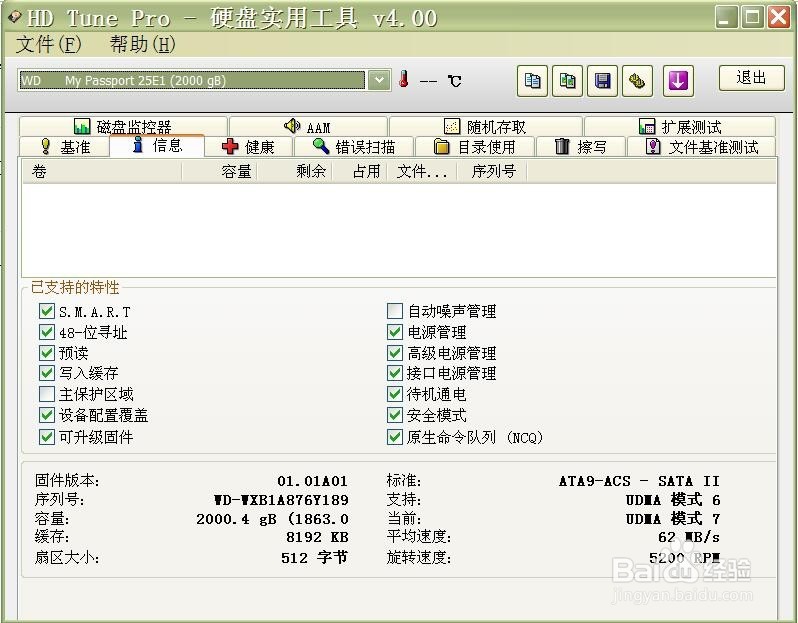The height and width of the screenshot is (623, 798).
Task: Close the HD Tune Pro window
Action: pyautogui.click(x=779, y=18)
